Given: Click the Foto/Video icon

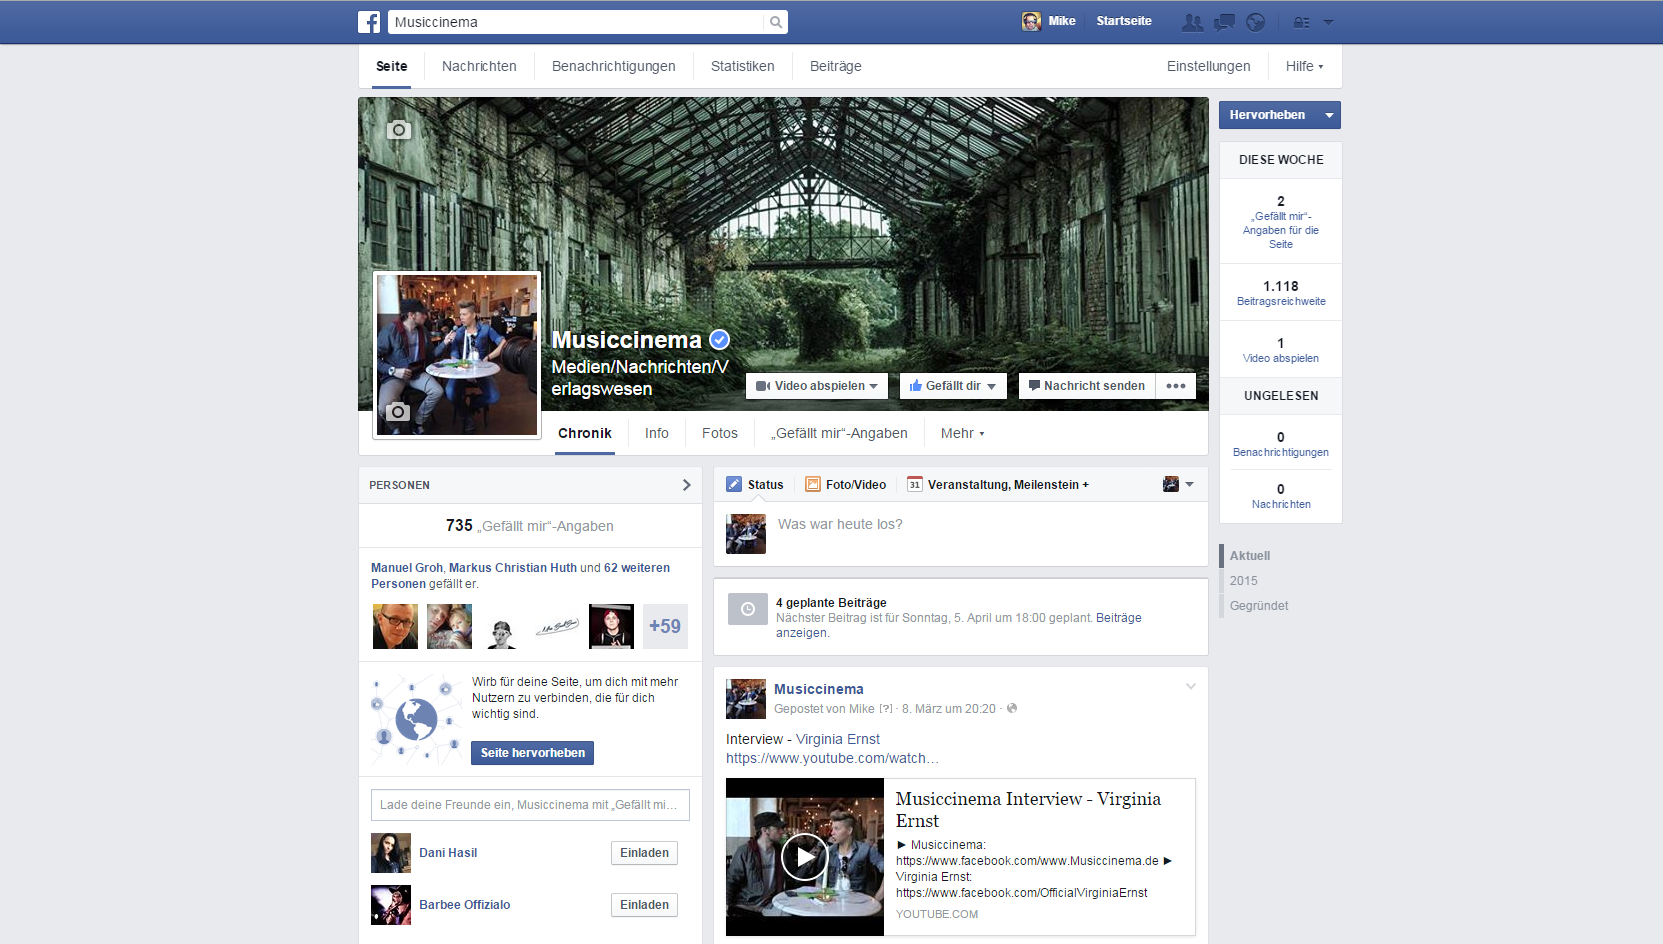Looking at the screenshot, I should tap(813, 484).
